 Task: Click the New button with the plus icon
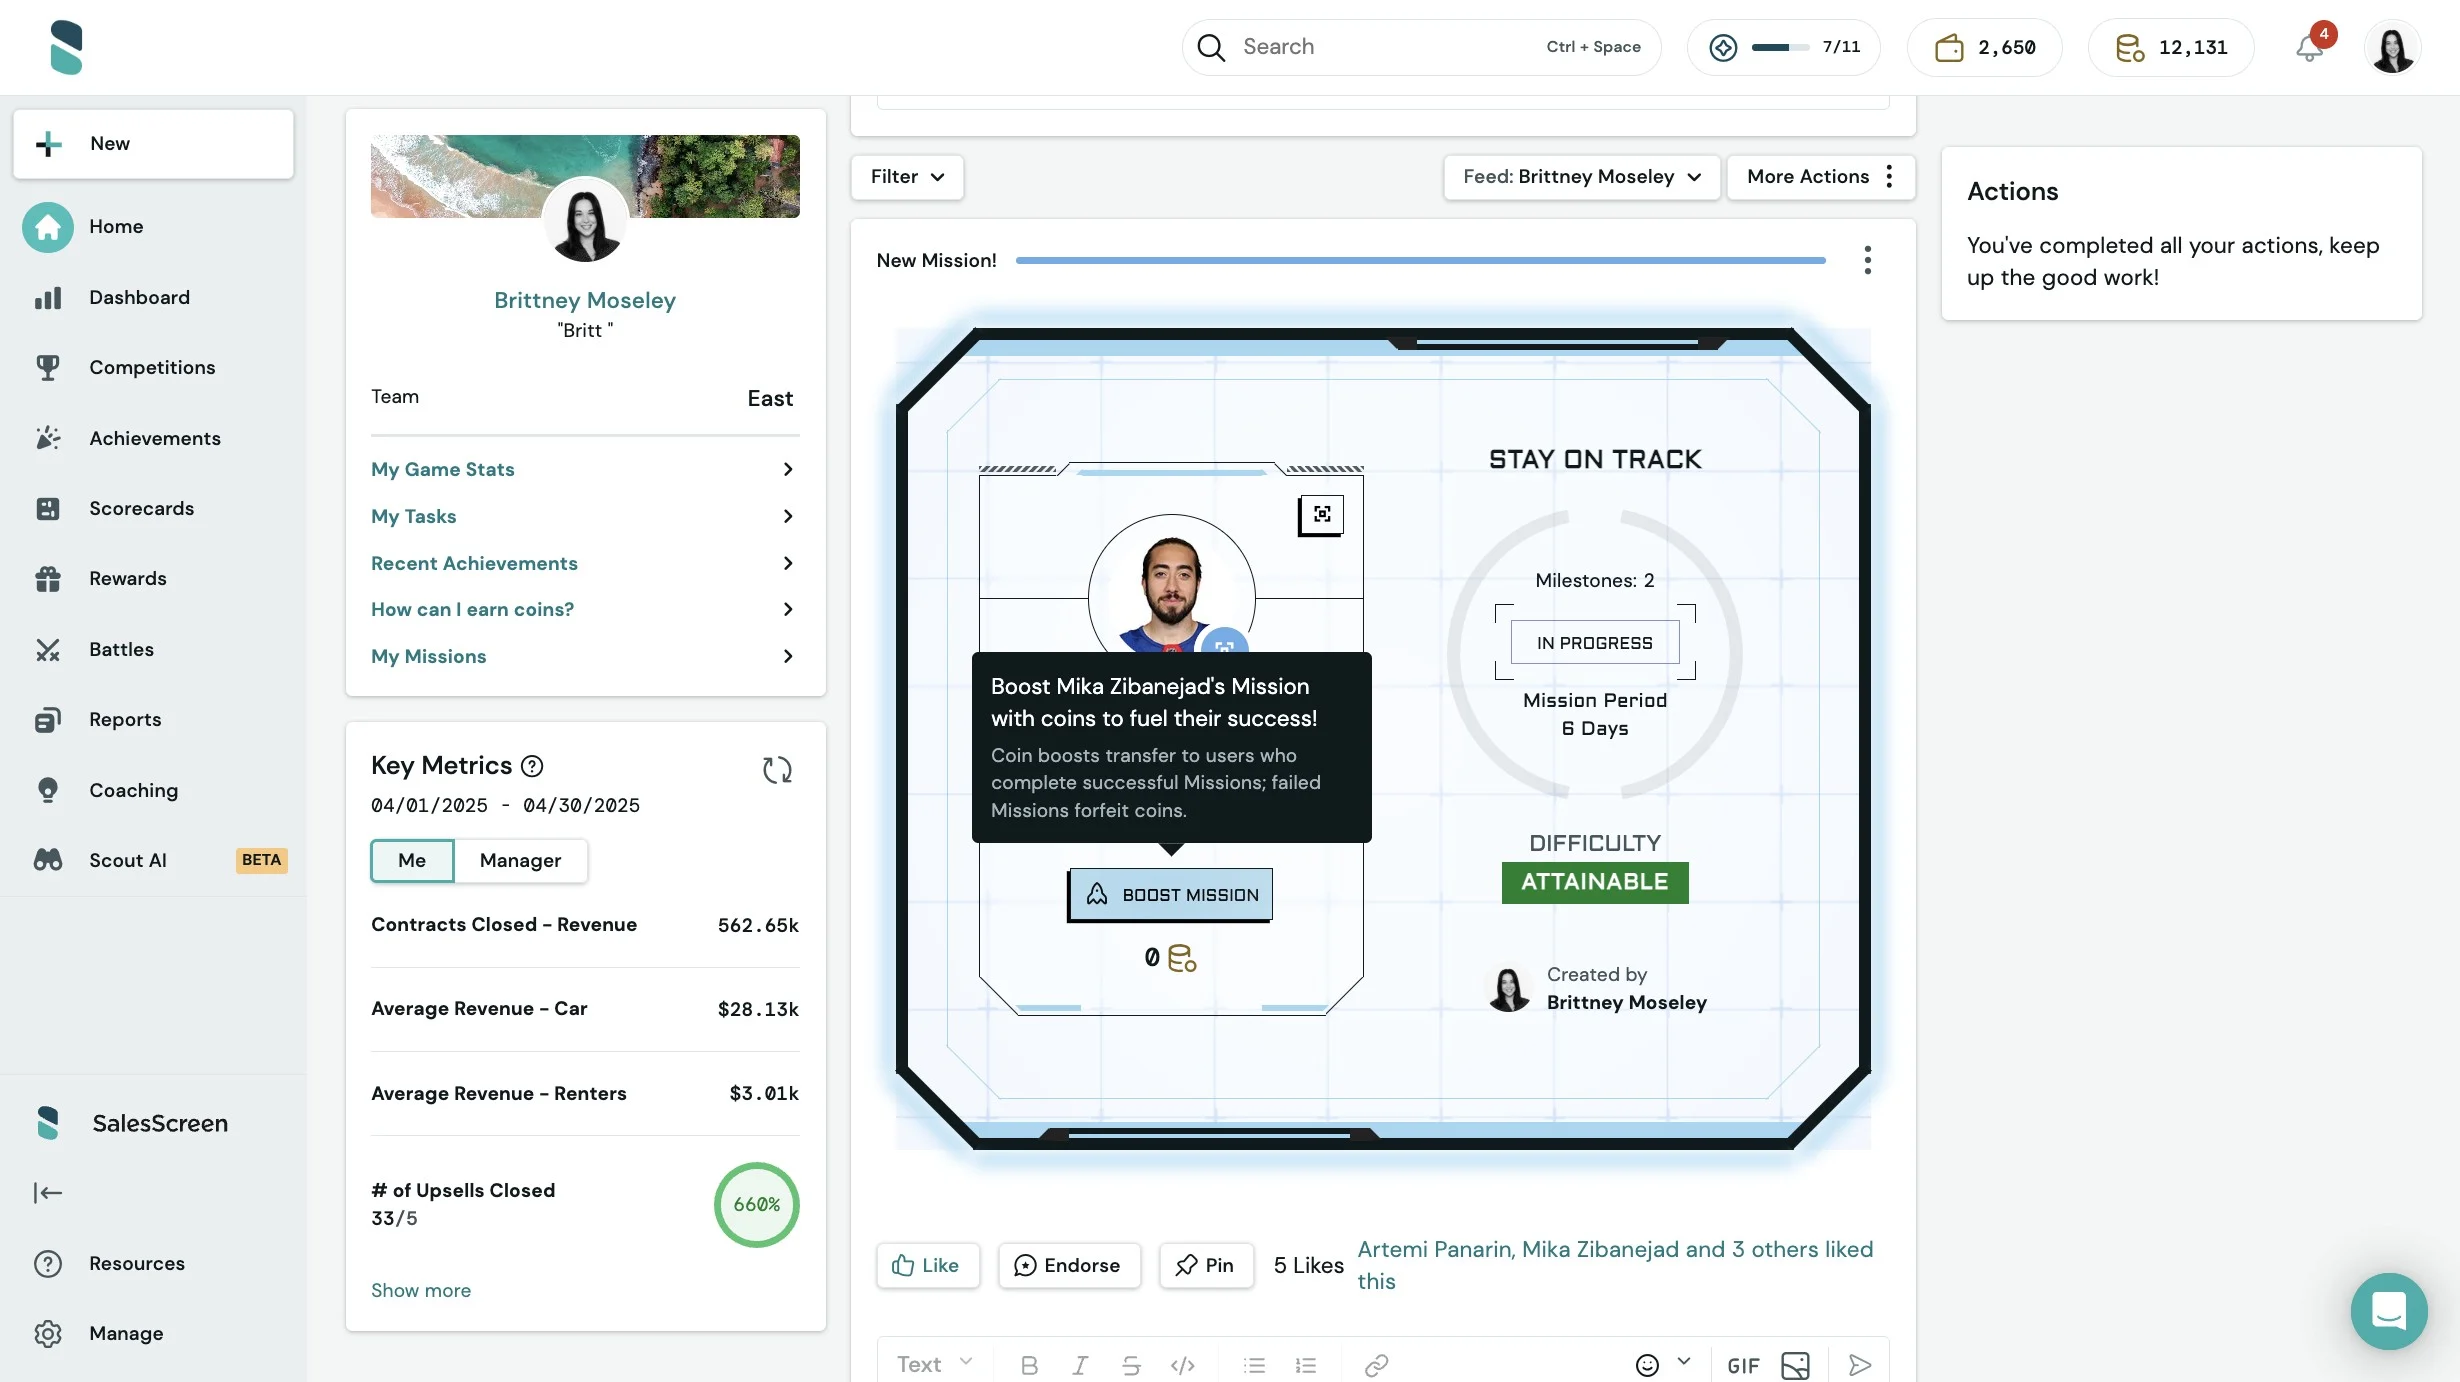pyautogui.click(x=153, y=144)
